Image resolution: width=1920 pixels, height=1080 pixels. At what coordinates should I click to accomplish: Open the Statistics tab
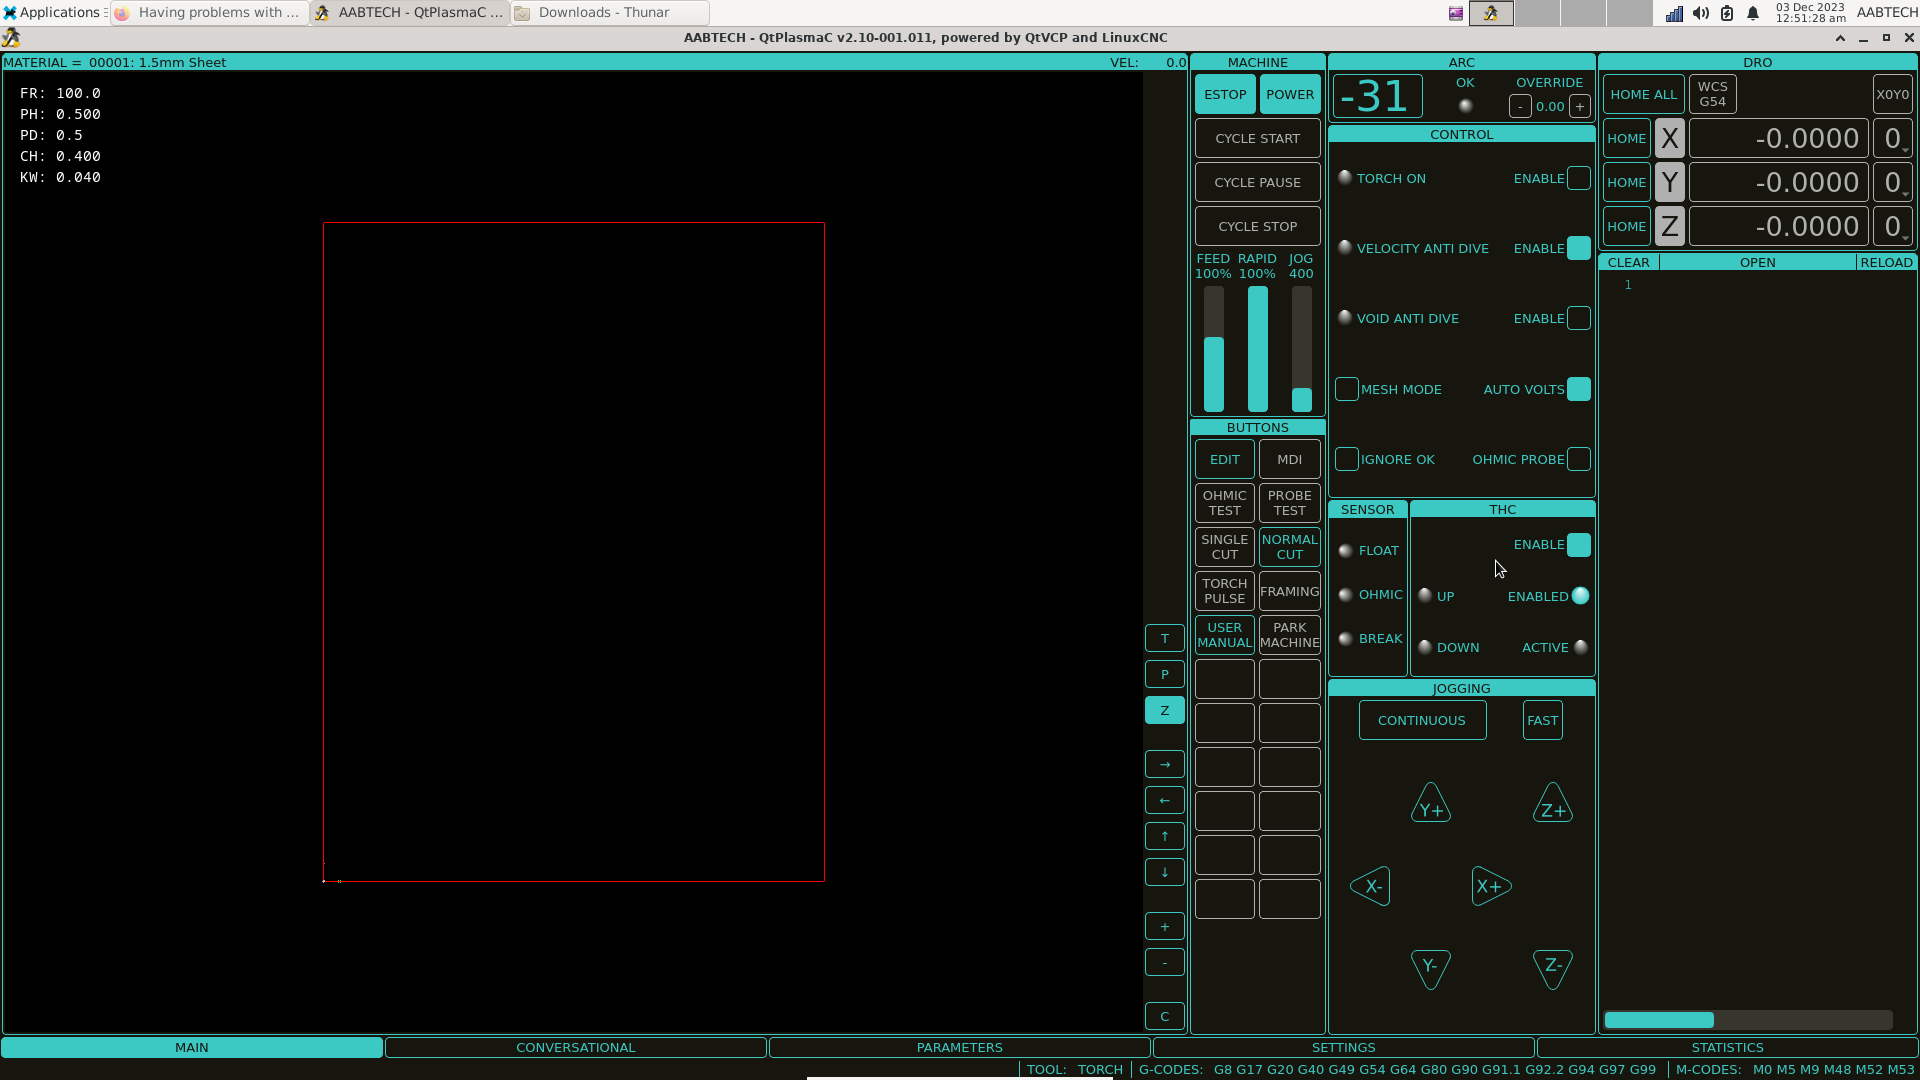point(1728,1047)
